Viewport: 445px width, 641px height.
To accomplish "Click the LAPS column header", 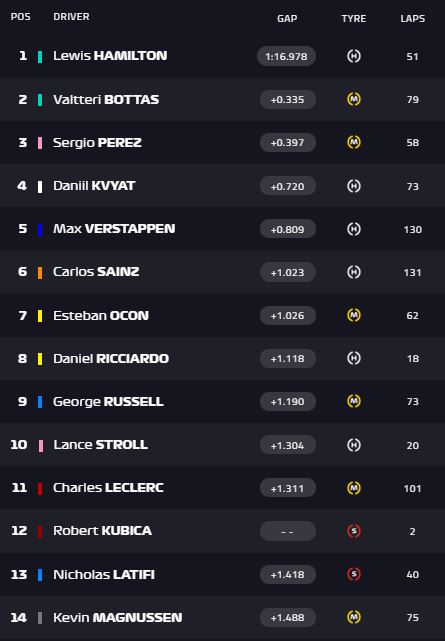I will (413, 18).
